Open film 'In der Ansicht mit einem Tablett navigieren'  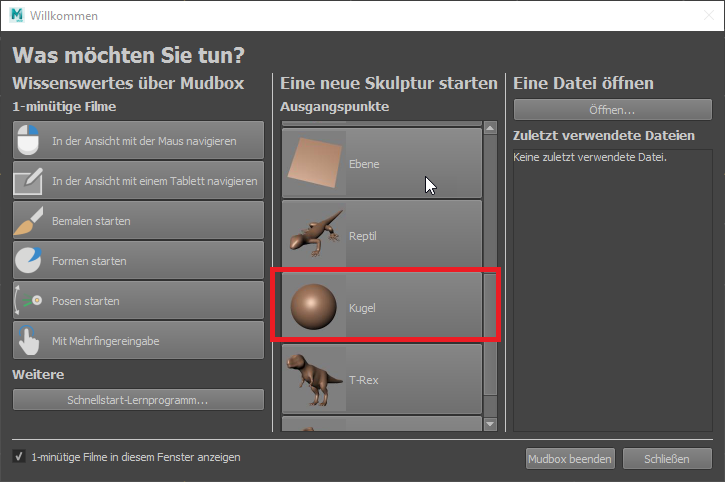point(138,180)
